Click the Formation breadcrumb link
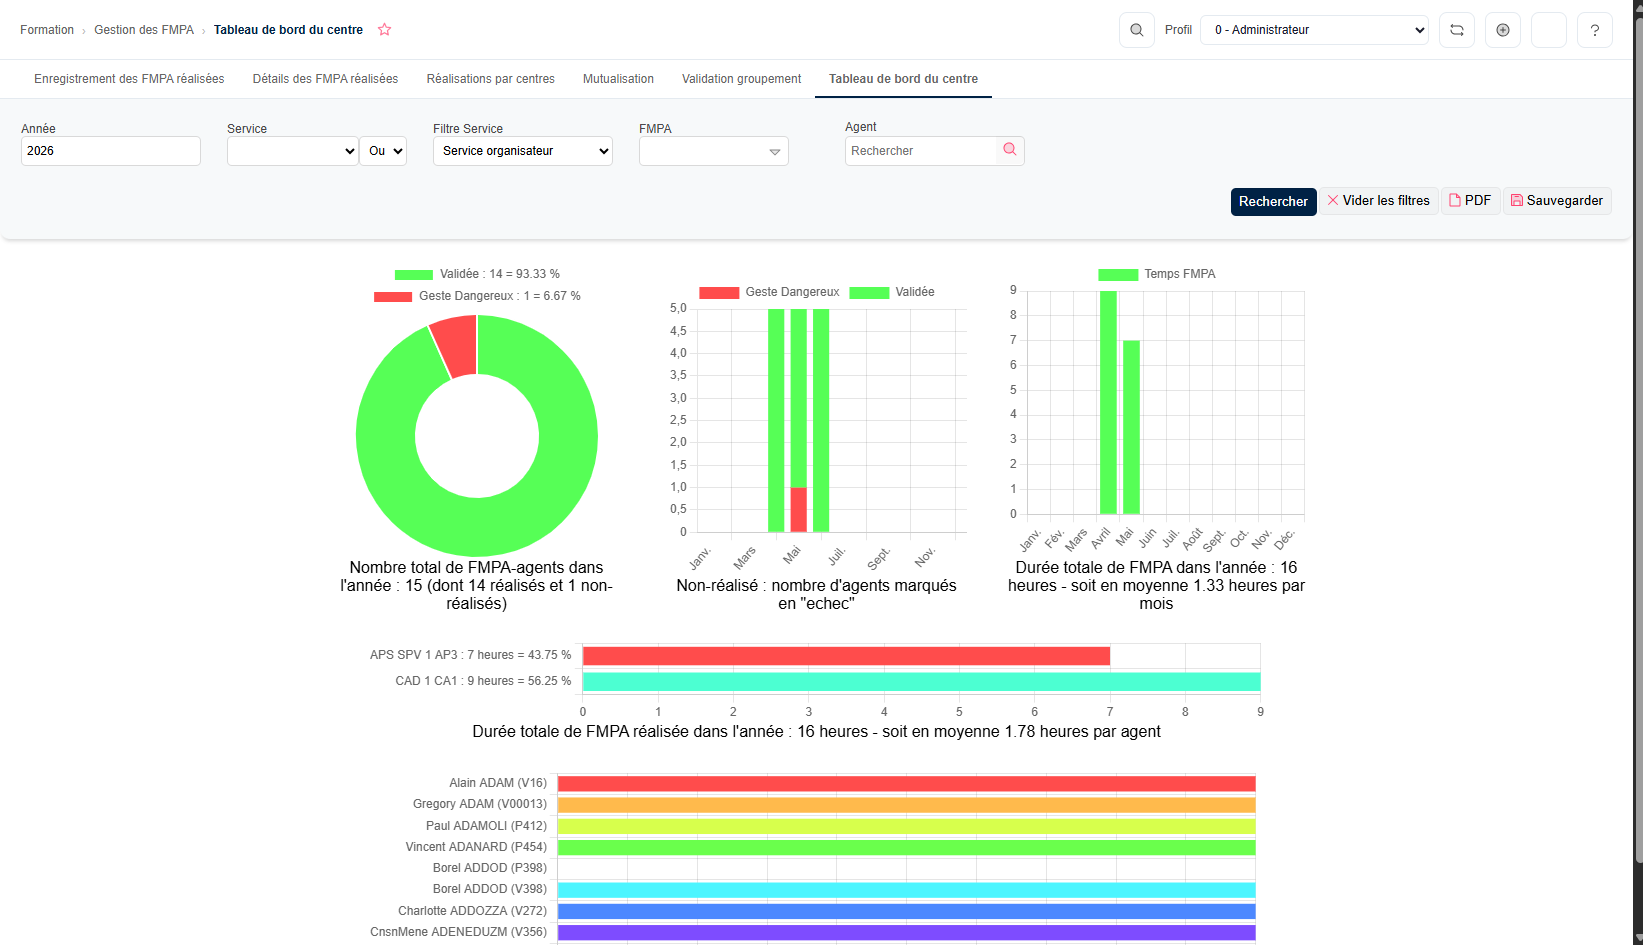Image resolution: width=1643 pixels, height=945 pixels. 47,30
